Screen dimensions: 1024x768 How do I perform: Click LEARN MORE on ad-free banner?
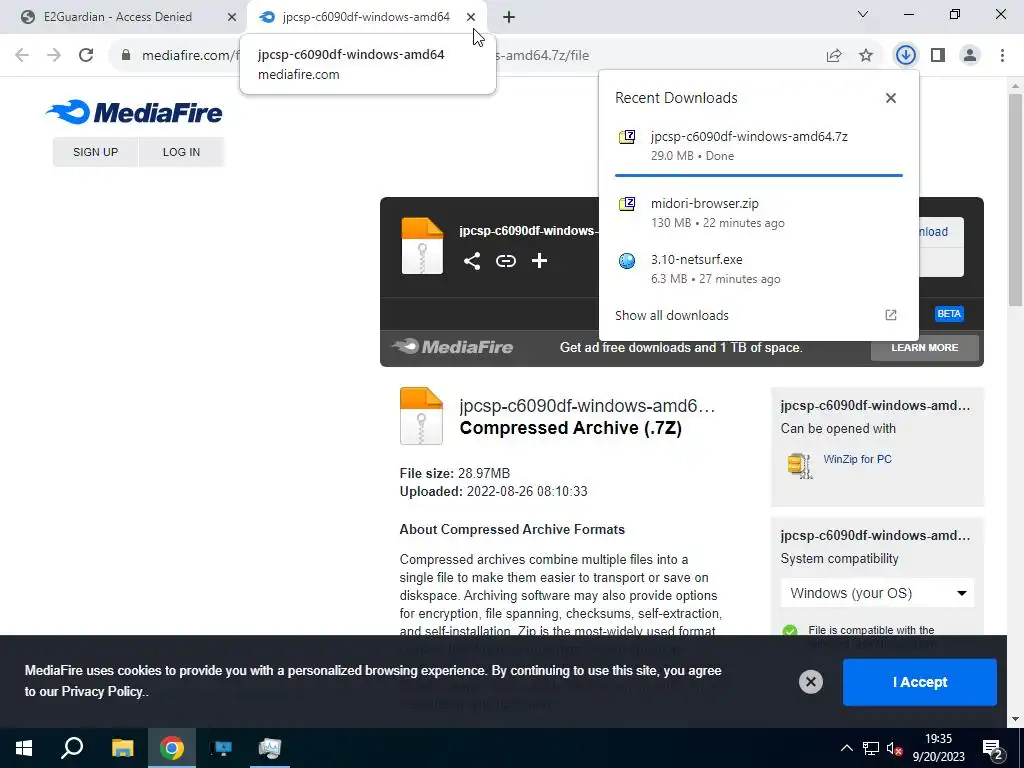click(x=925, y=347)
